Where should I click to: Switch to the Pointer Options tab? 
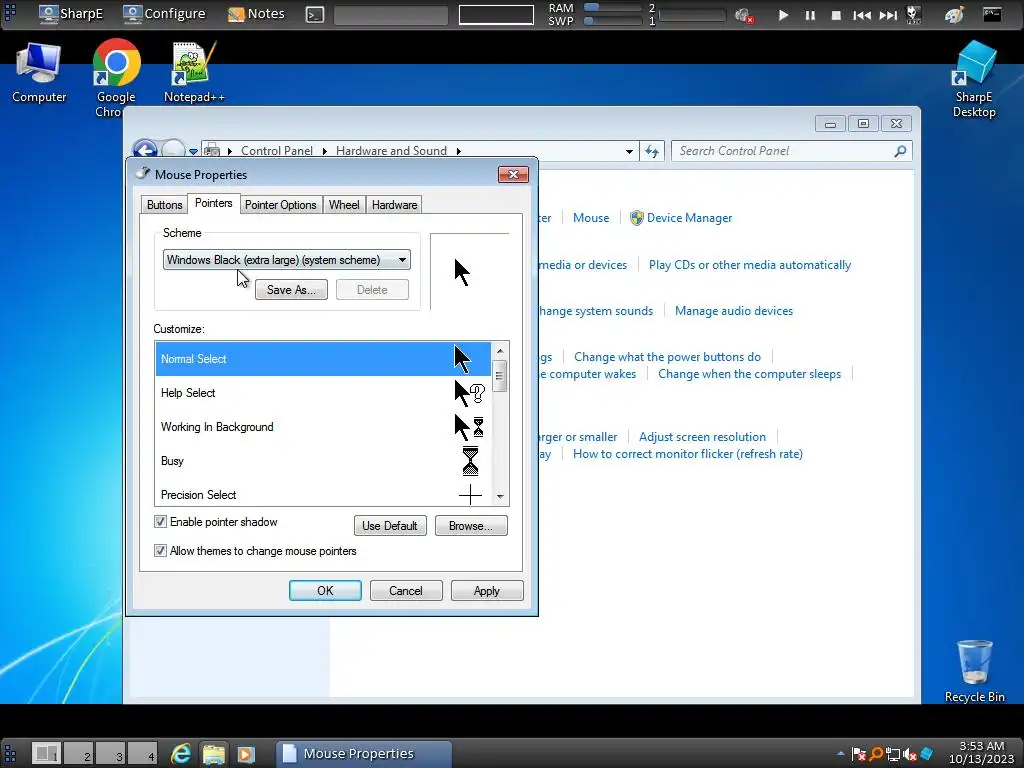pyautogui.click(x=280, y=204)
